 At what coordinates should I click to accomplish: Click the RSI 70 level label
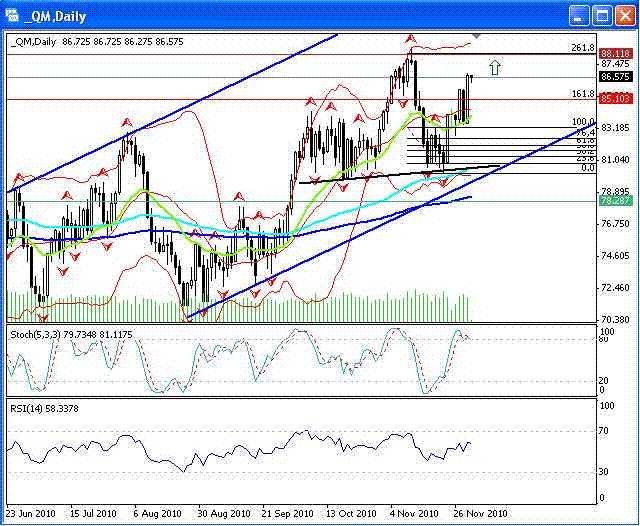pyautogui.click(x=604, y=431)
